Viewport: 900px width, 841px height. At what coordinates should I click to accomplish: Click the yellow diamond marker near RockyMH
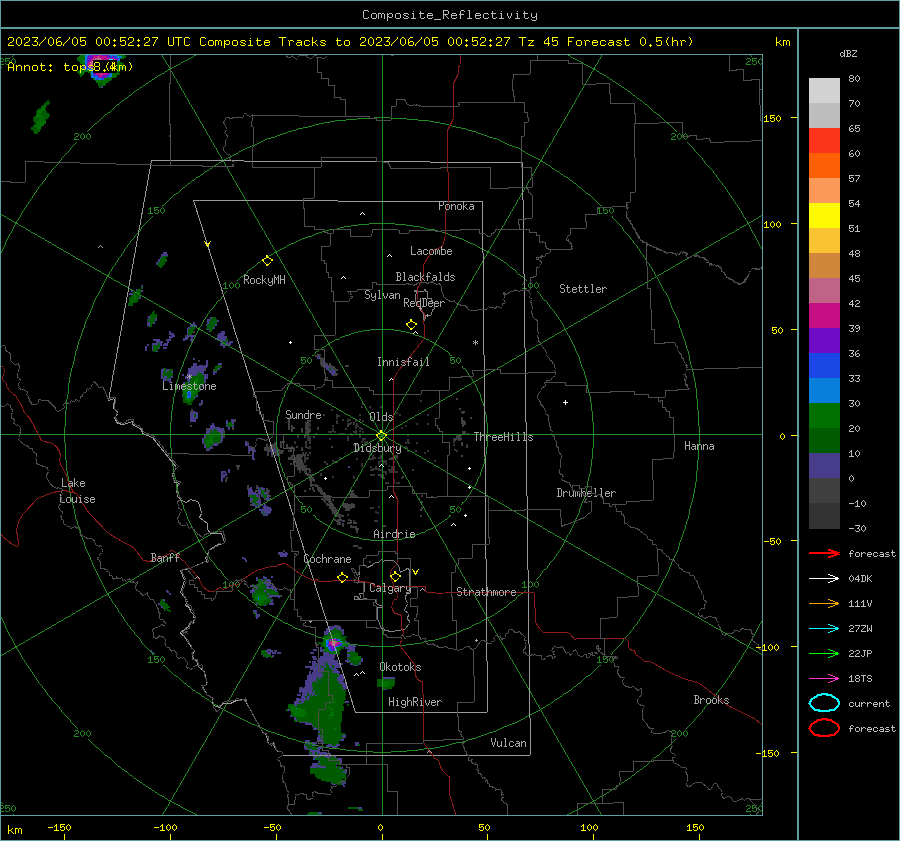coord(267,261)
